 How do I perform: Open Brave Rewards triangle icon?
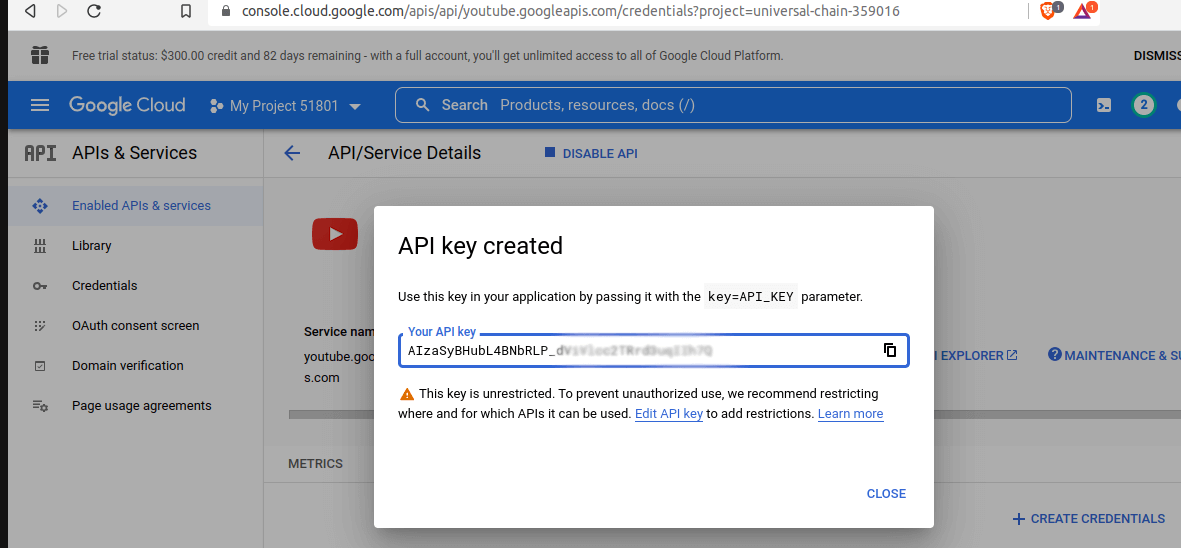1084,11
